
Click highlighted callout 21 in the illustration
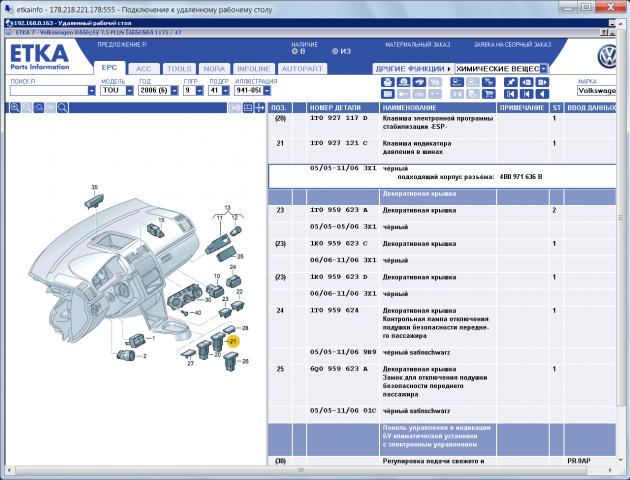coord(233,341)
